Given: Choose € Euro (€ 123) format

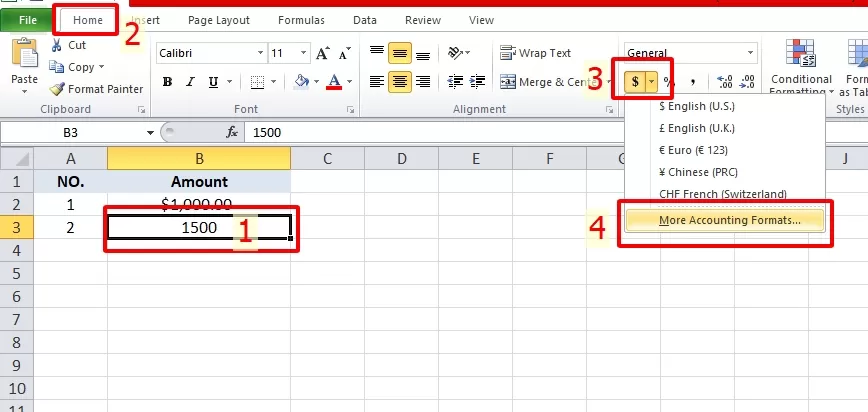Looking at the screenshot, I should pyautogui.click(x=725, y=150).
